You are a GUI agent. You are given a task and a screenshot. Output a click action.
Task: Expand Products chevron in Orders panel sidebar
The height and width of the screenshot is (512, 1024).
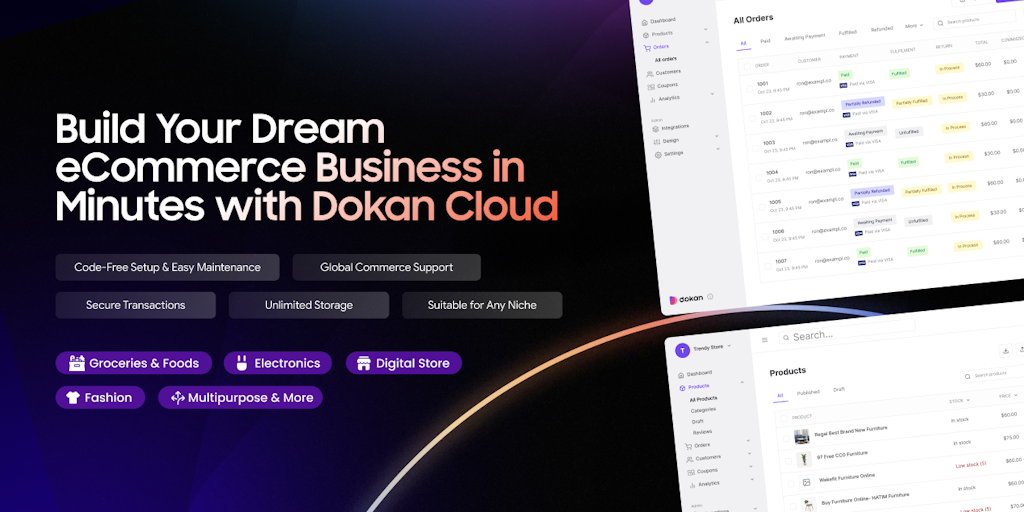tap(705, 29)
